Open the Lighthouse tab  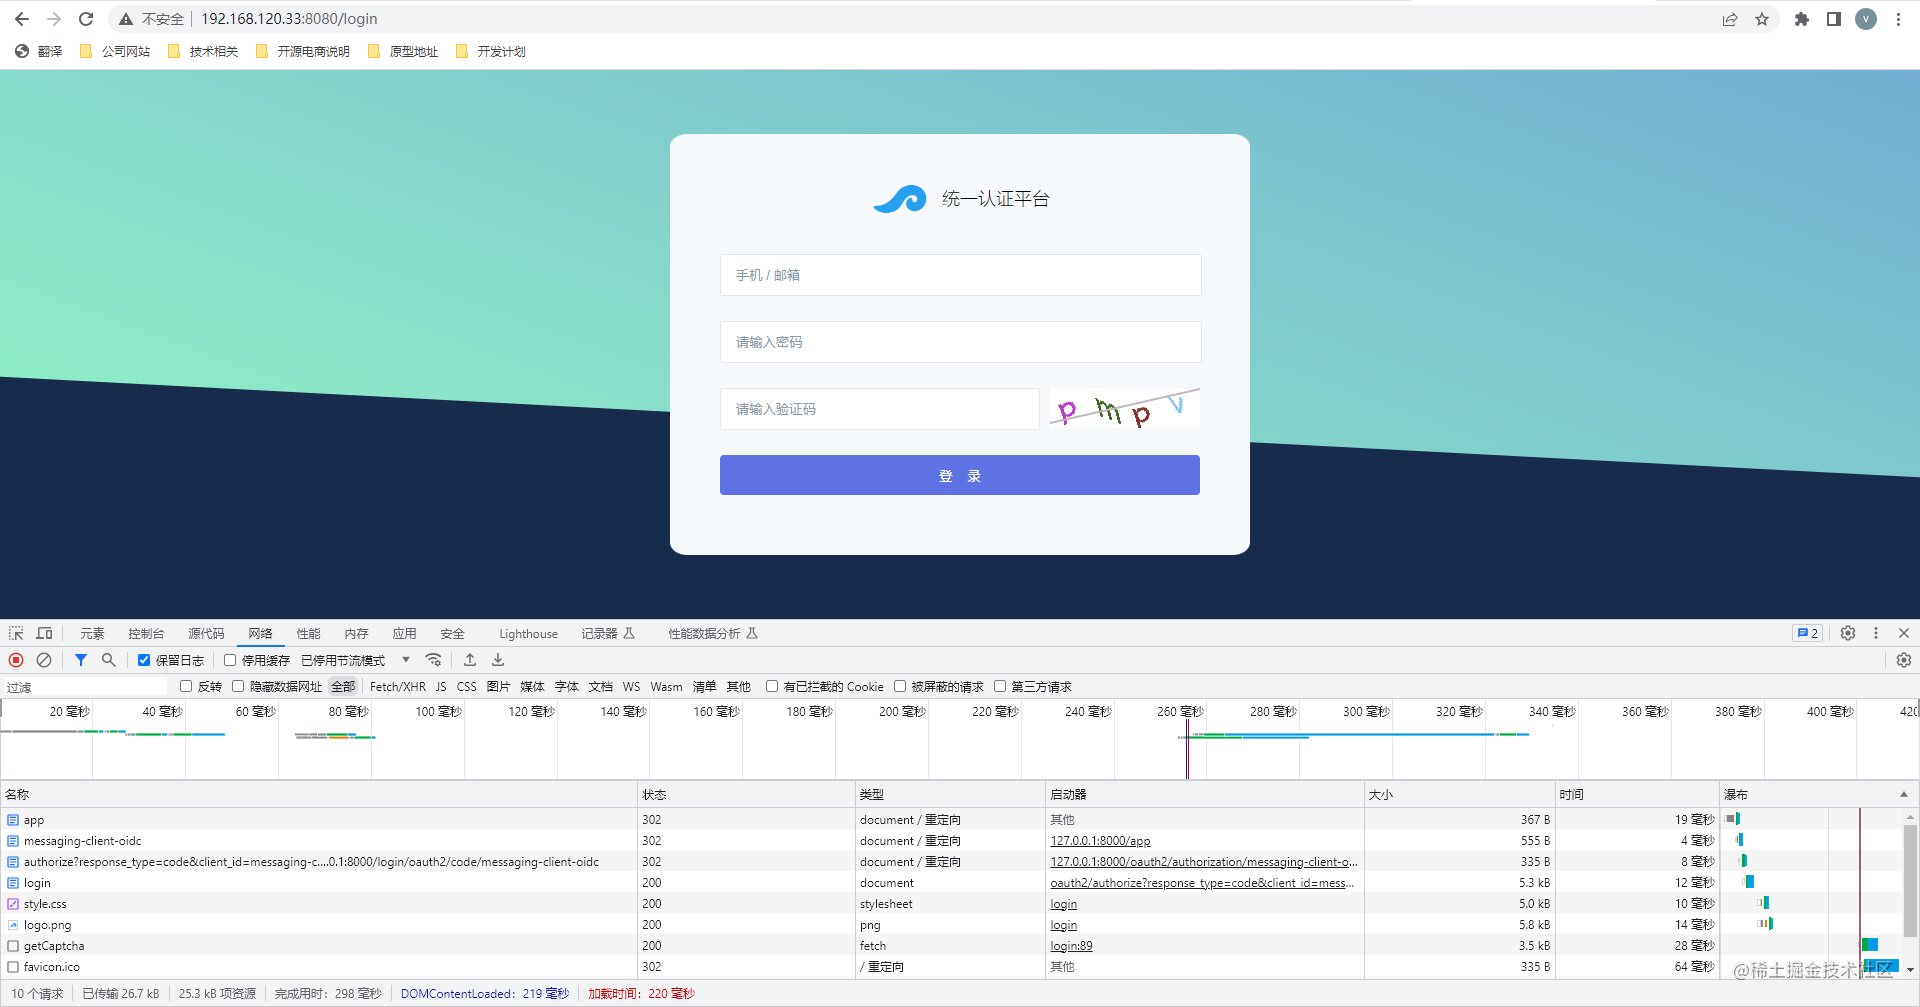pos(528,633)
